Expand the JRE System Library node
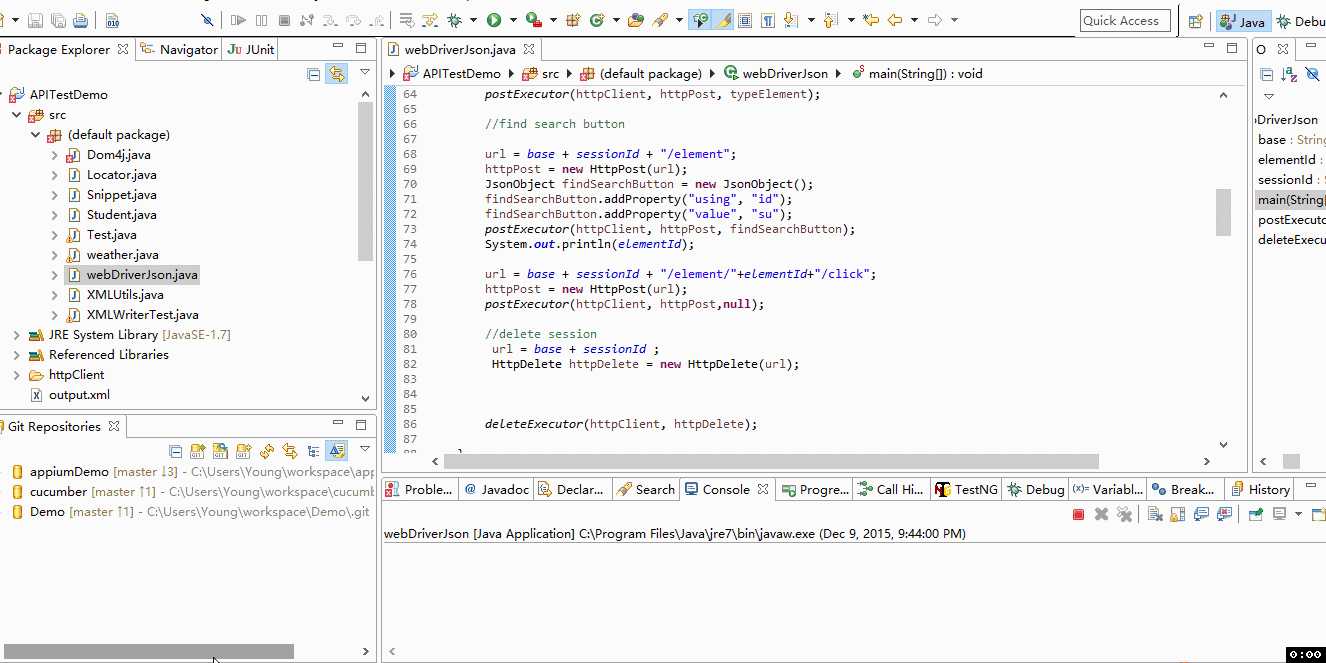Screen dimensions: 1326x663 click(x=16, y=335)
